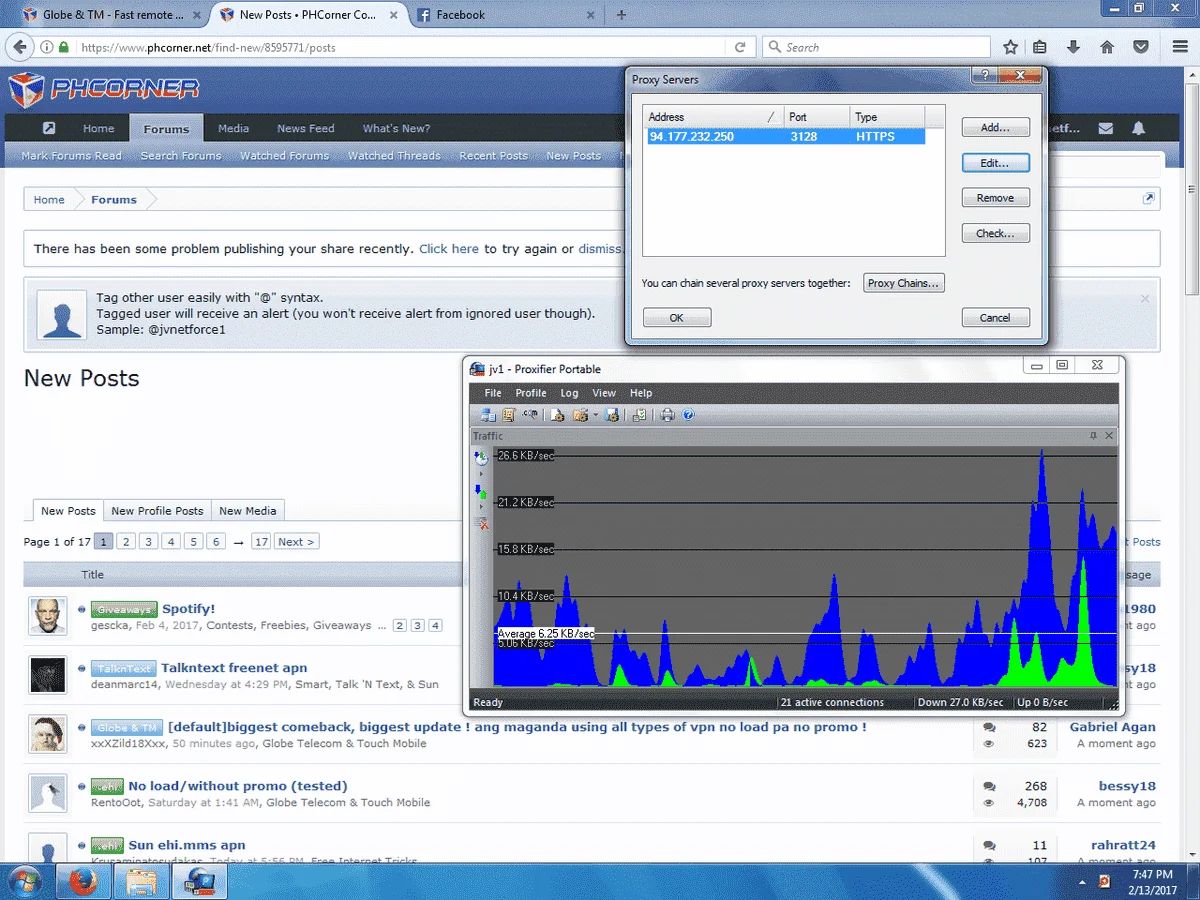1200x900 pixels.
Task: Click the phcorner.net address bar
Action: pos(400,47)
